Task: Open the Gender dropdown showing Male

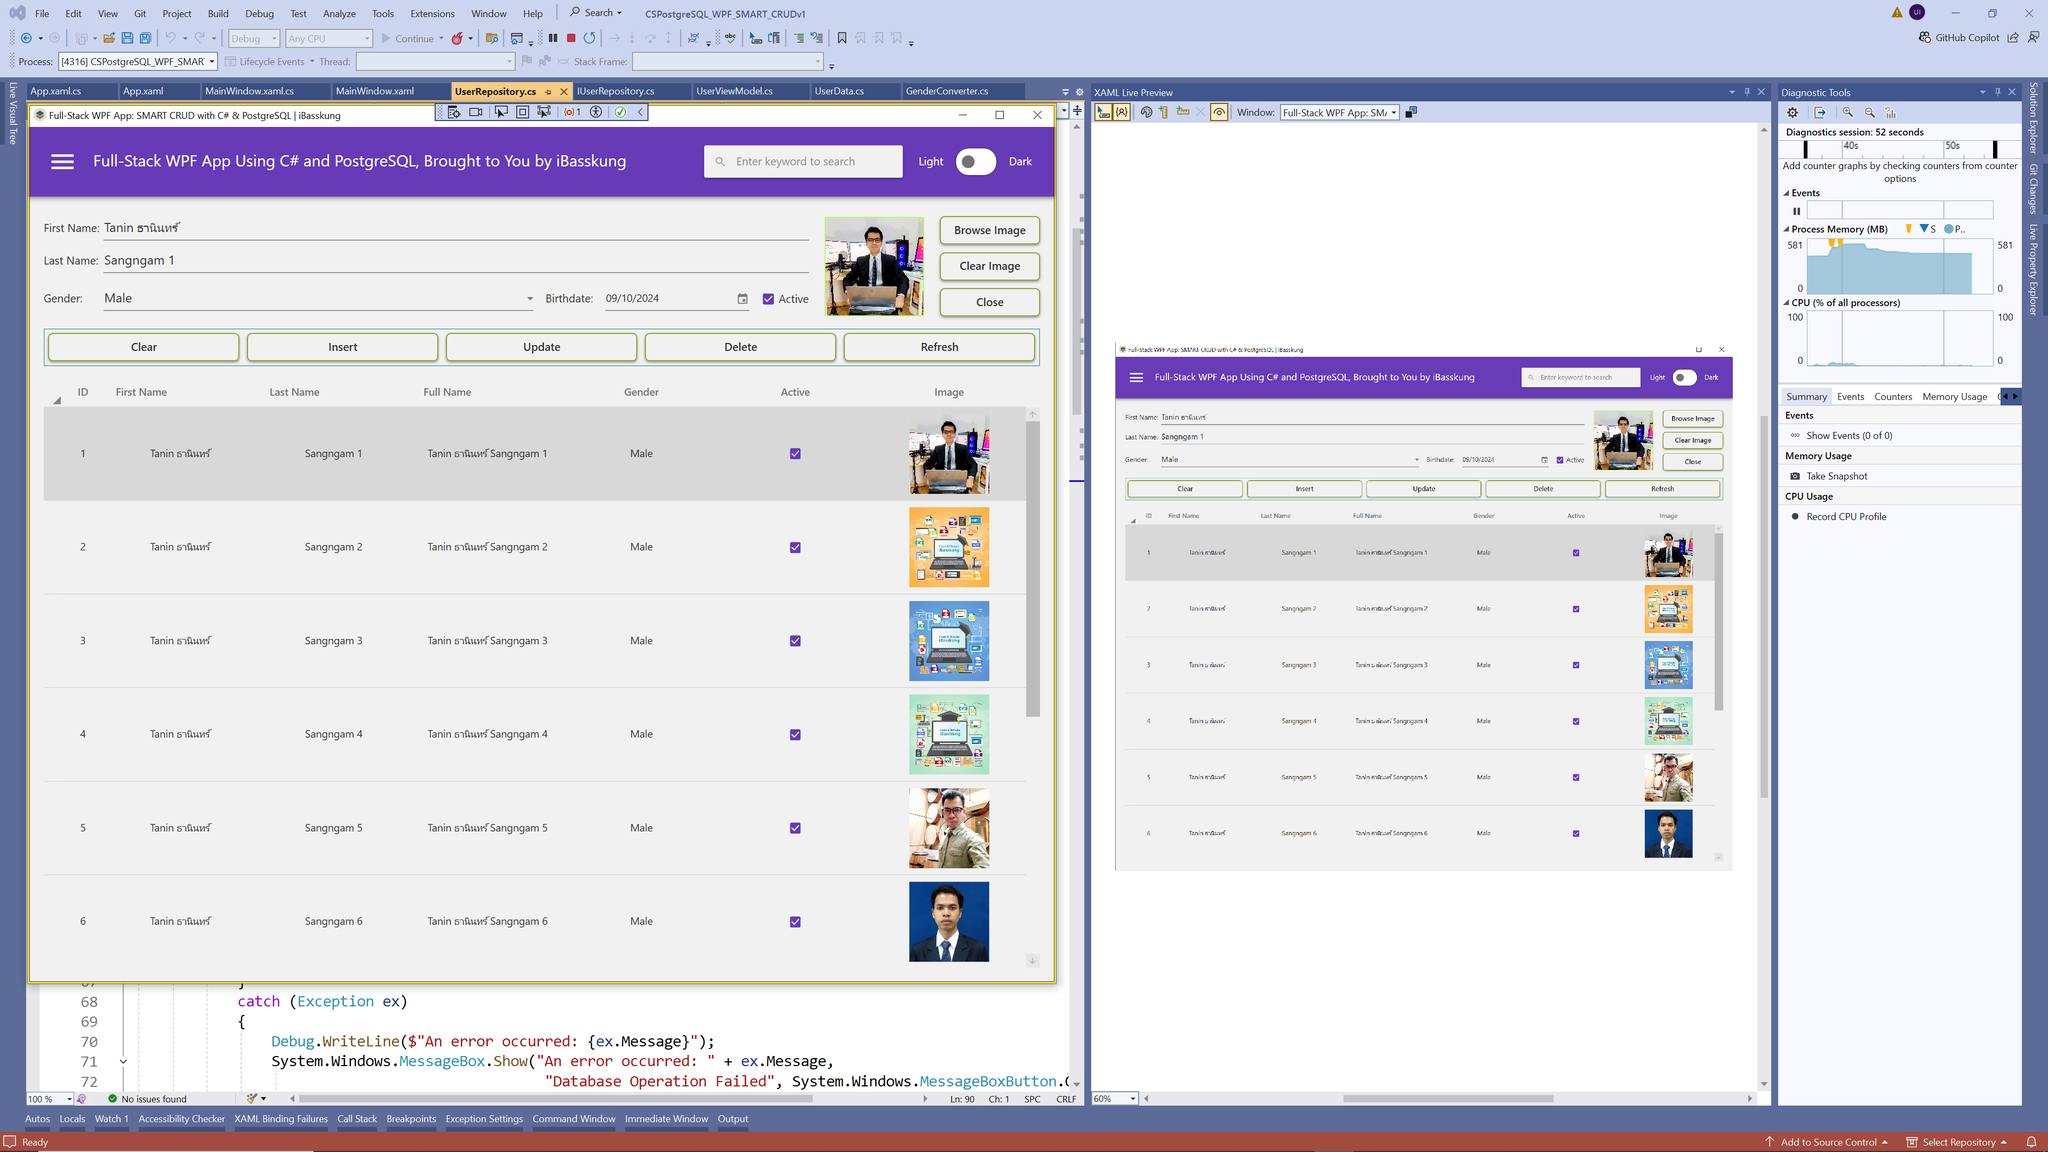Action: point(318,298)
